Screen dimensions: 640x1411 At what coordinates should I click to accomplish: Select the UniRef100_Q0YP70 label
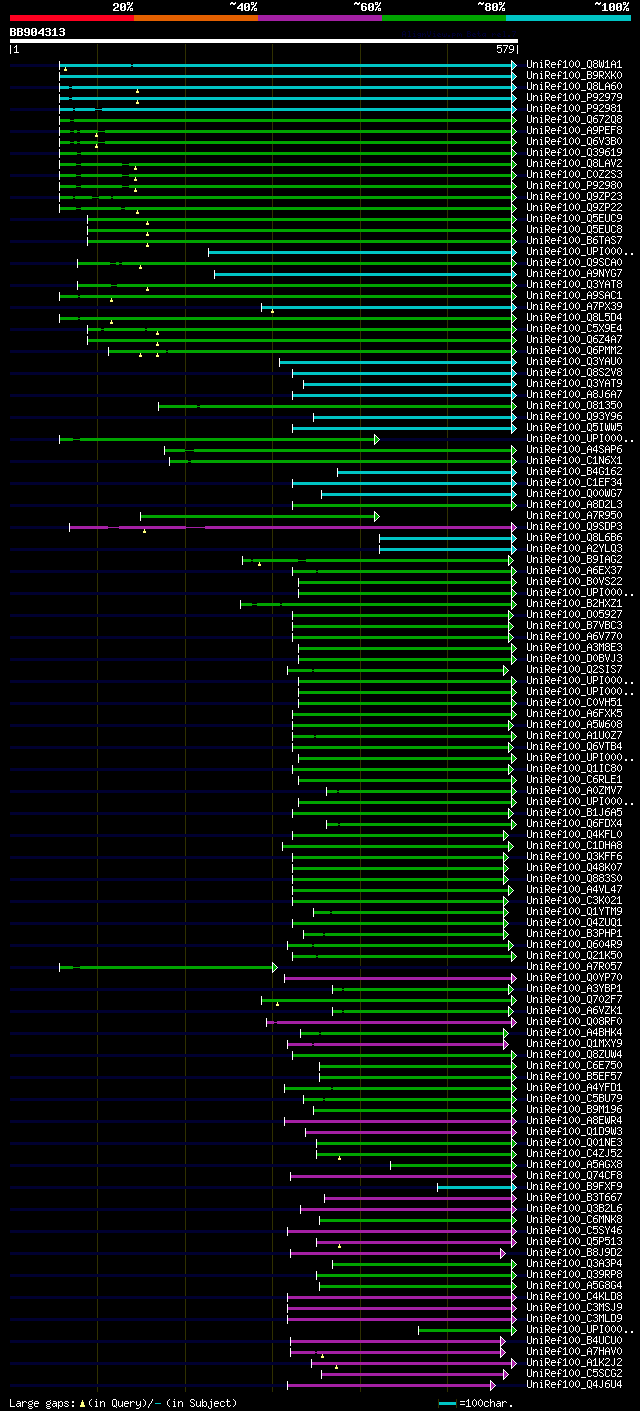click(574, 978)
